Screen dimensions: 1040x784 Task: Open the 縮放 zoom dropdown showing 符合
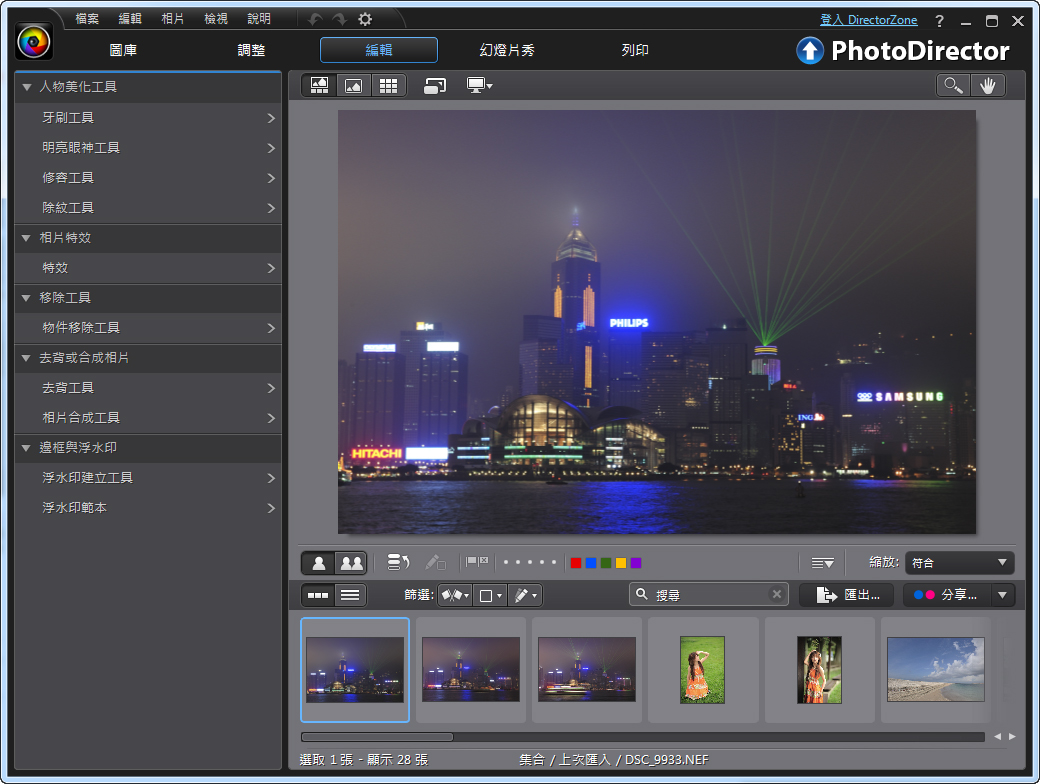[959, 562]
